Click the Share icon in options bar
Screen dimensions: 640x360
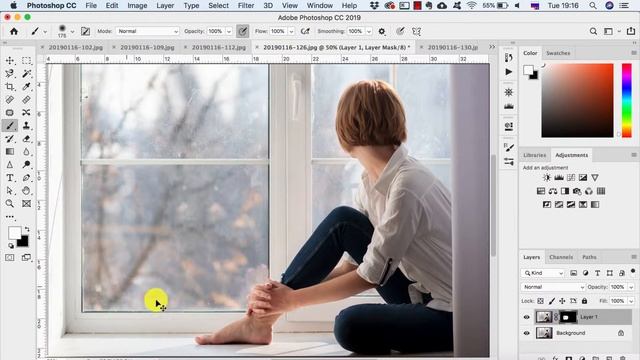[631, 31]
